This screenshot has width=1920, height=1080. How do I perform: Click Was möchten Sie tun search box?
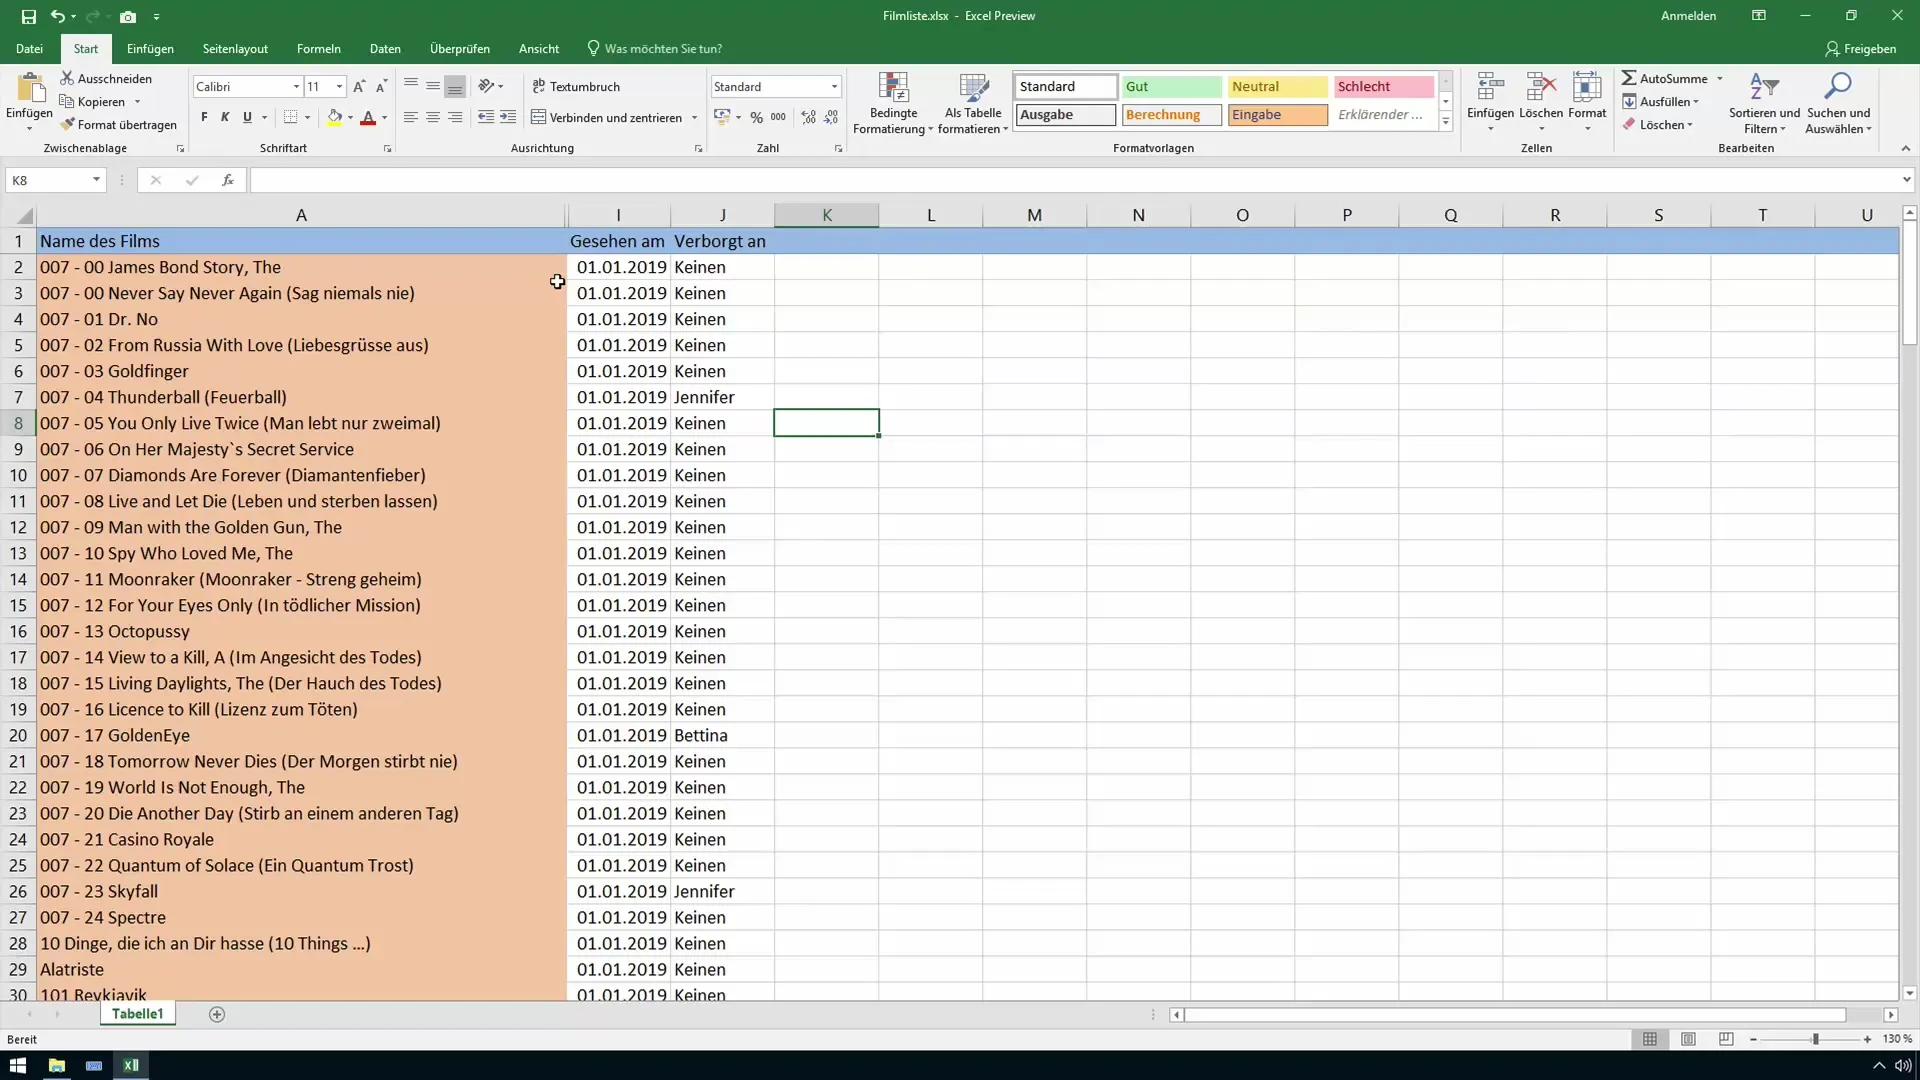click(x=654, y=48)
